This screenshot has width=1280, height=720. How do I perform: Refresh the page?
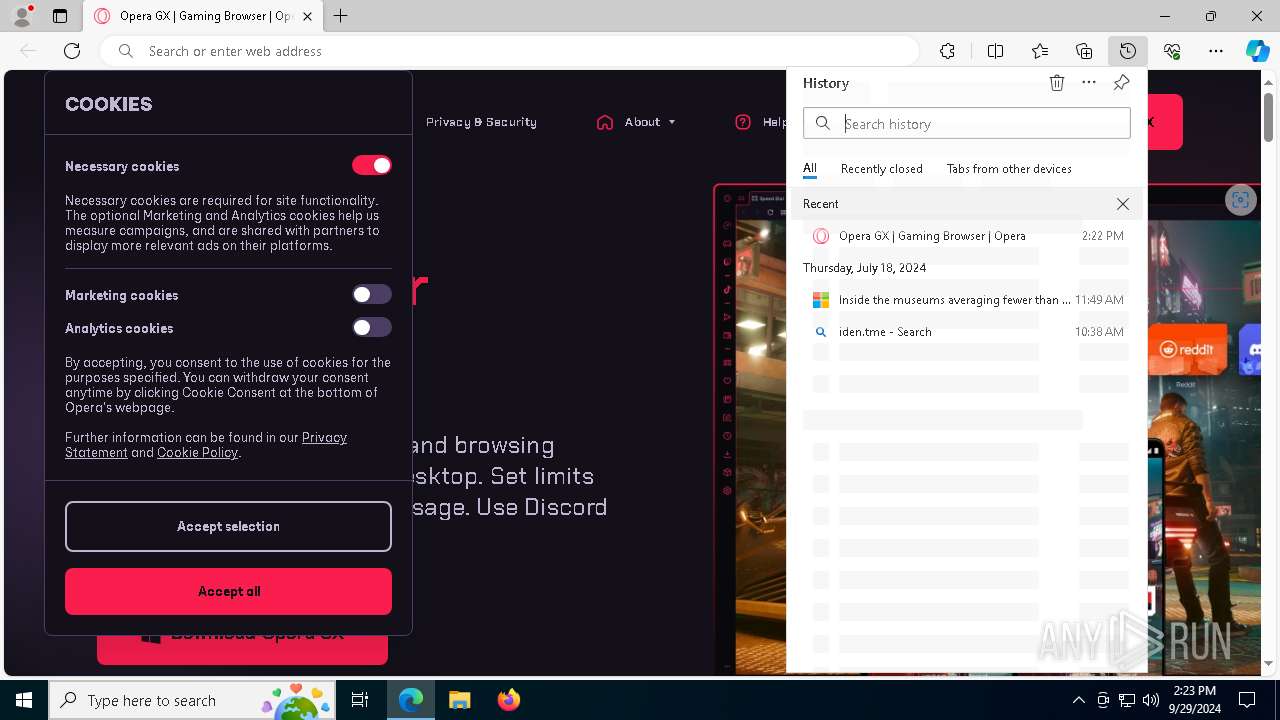pos(72,51)
